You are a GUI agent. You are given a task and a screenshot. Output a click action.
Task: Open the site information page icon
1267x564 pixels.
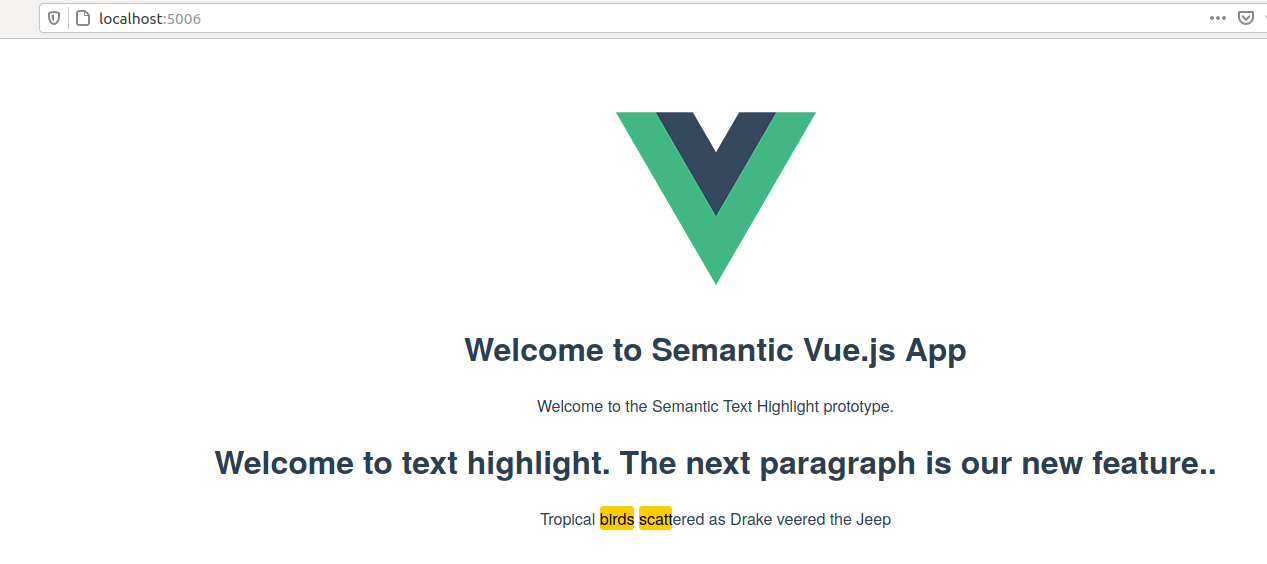coord(82,18)
